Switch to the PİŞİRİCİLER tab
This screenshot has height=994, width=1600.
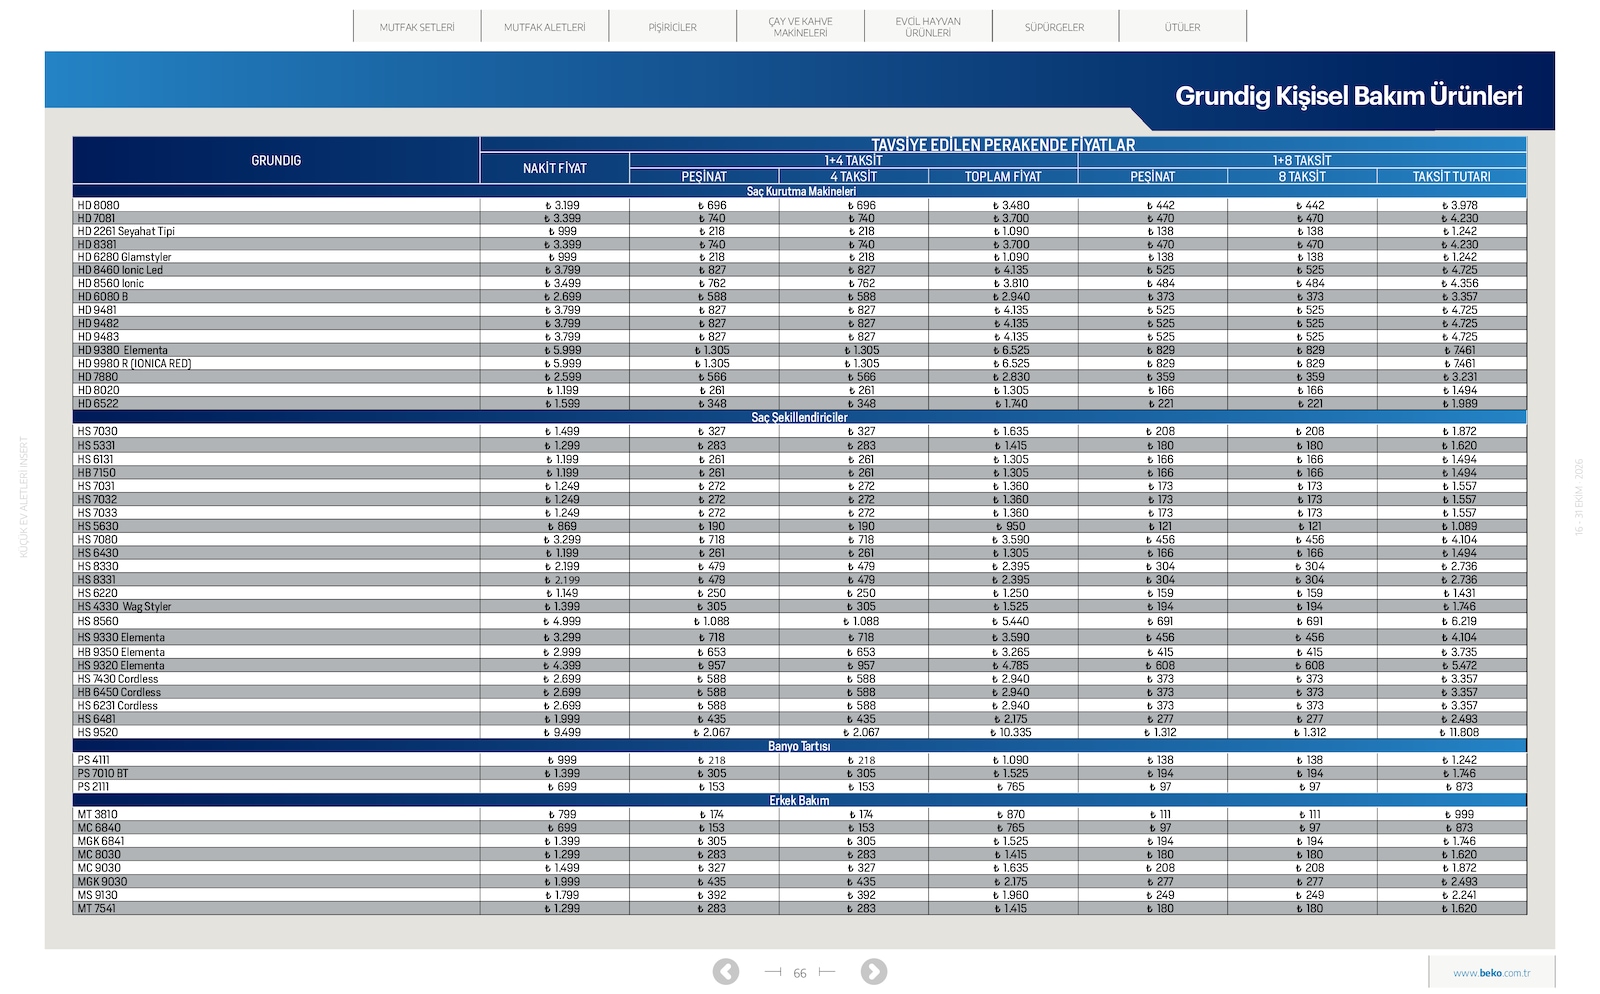672,27
